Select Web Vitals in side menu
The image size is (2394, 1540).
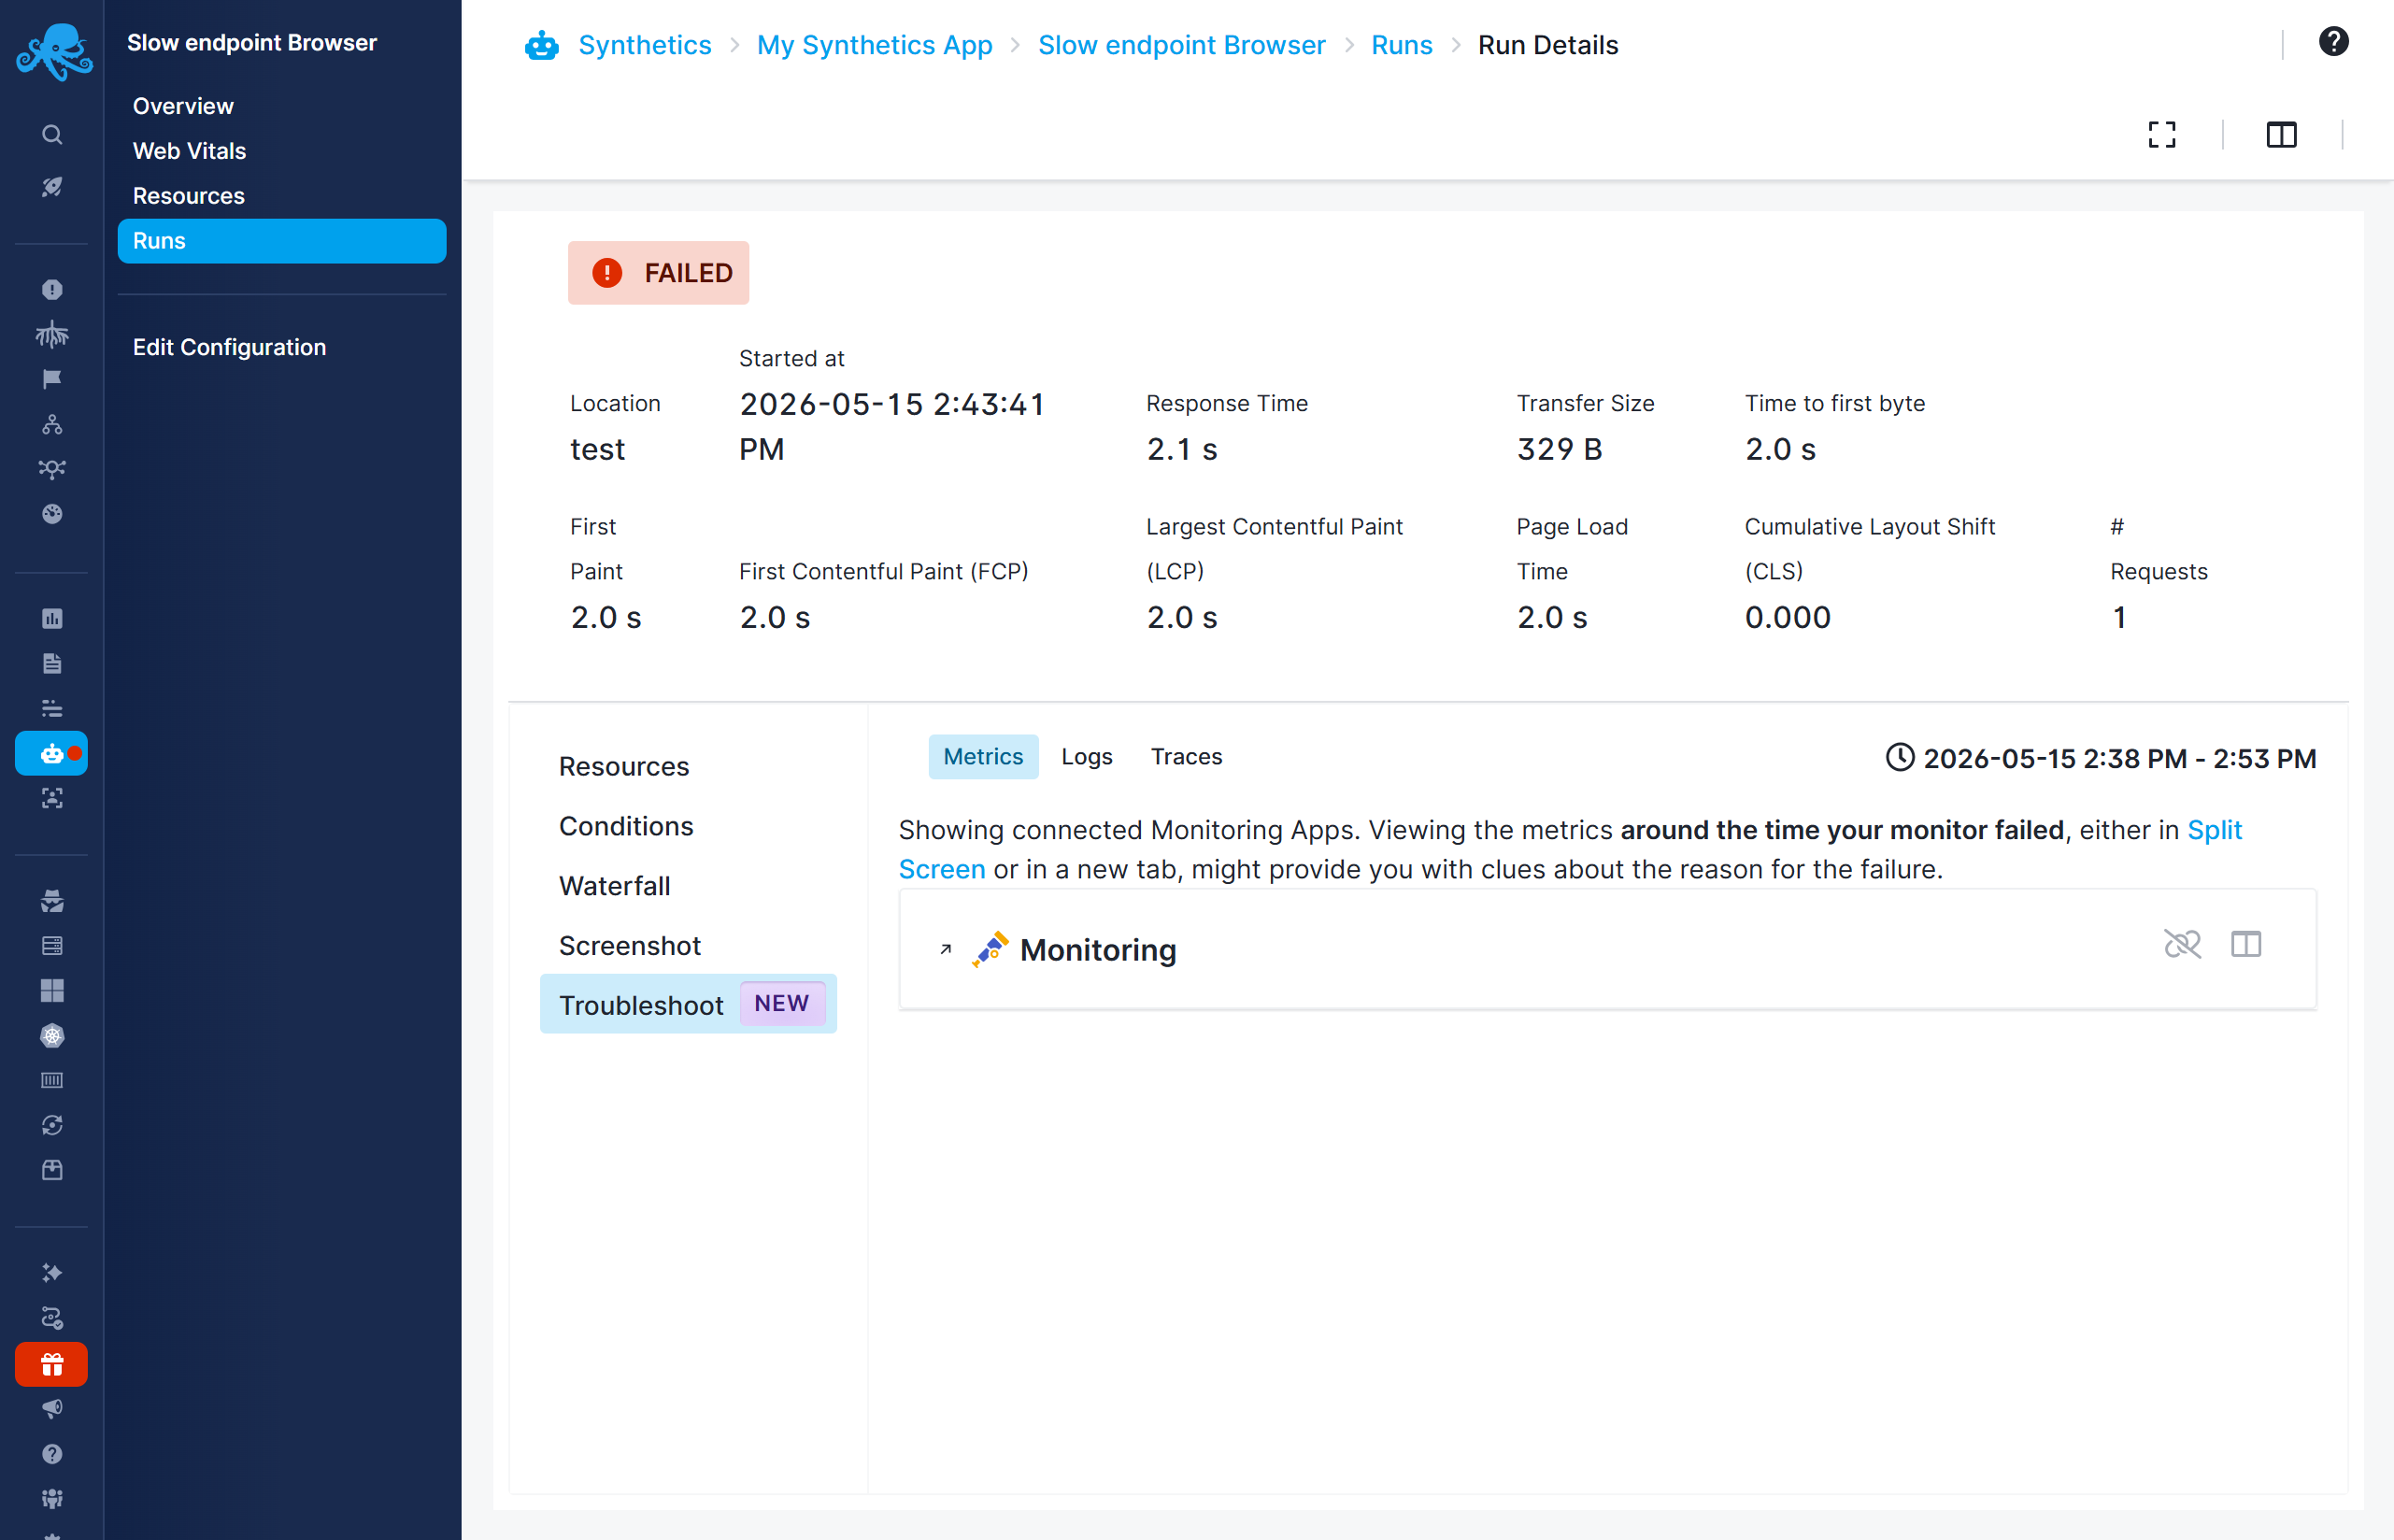coord(189,151)
